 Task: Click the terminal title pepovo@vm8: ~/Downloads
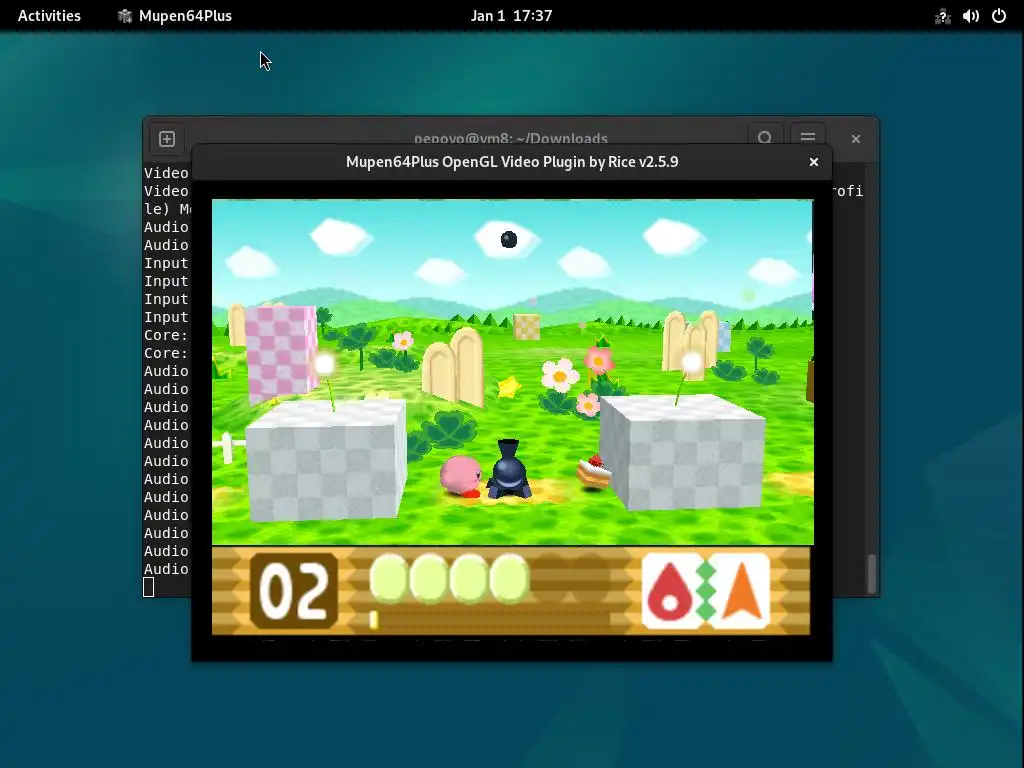[x=511, y=138]
